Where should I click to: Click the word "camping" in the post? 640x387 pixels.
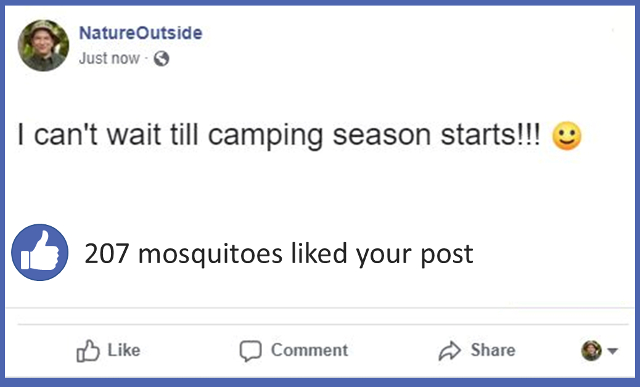[x=266, y=136]
